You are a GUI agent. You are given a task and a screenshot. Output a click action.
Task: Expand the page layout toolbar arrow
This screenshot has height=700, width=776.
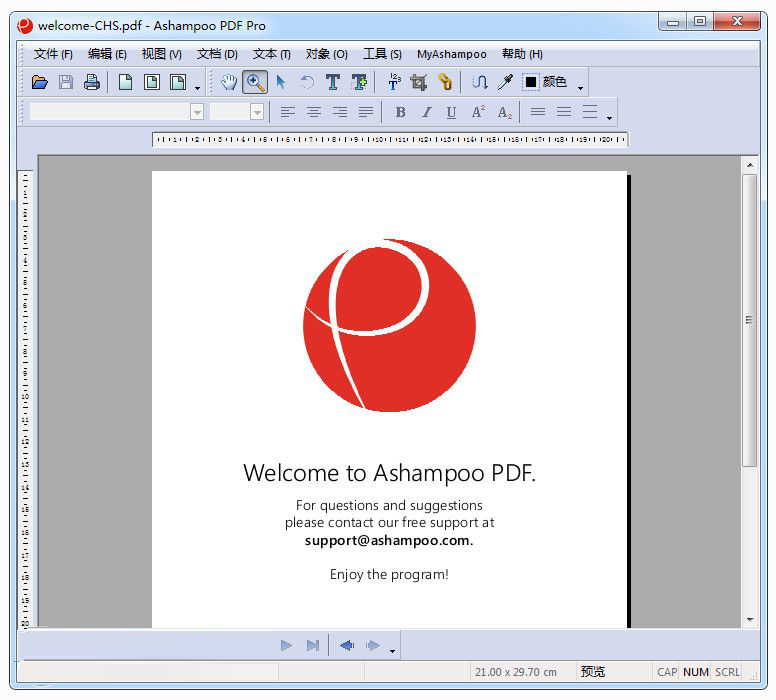pyautogui.click(x=197, y=88)
